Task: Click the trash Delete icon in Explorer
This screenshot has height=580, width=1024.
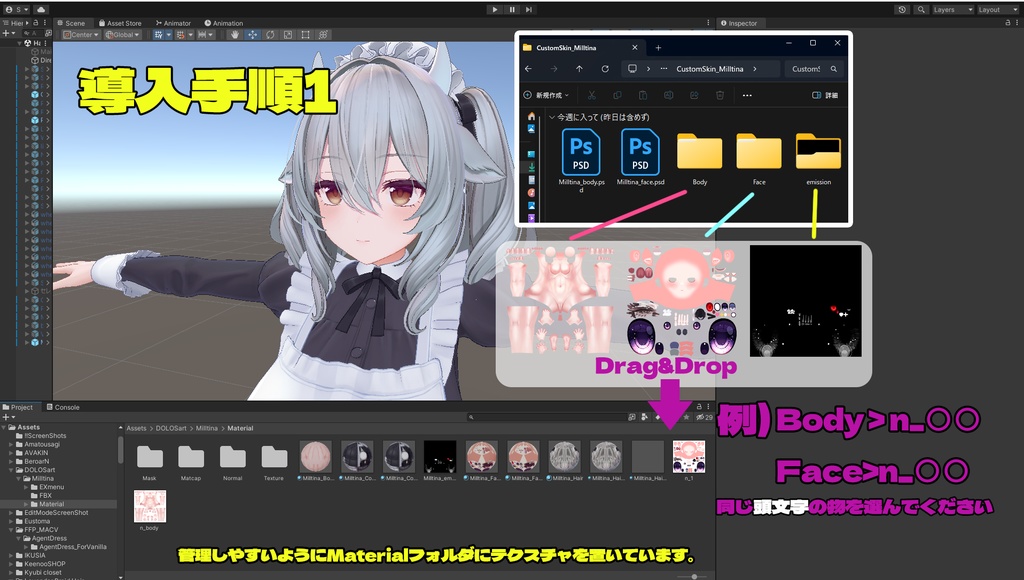Action: (x=720, y=94)
